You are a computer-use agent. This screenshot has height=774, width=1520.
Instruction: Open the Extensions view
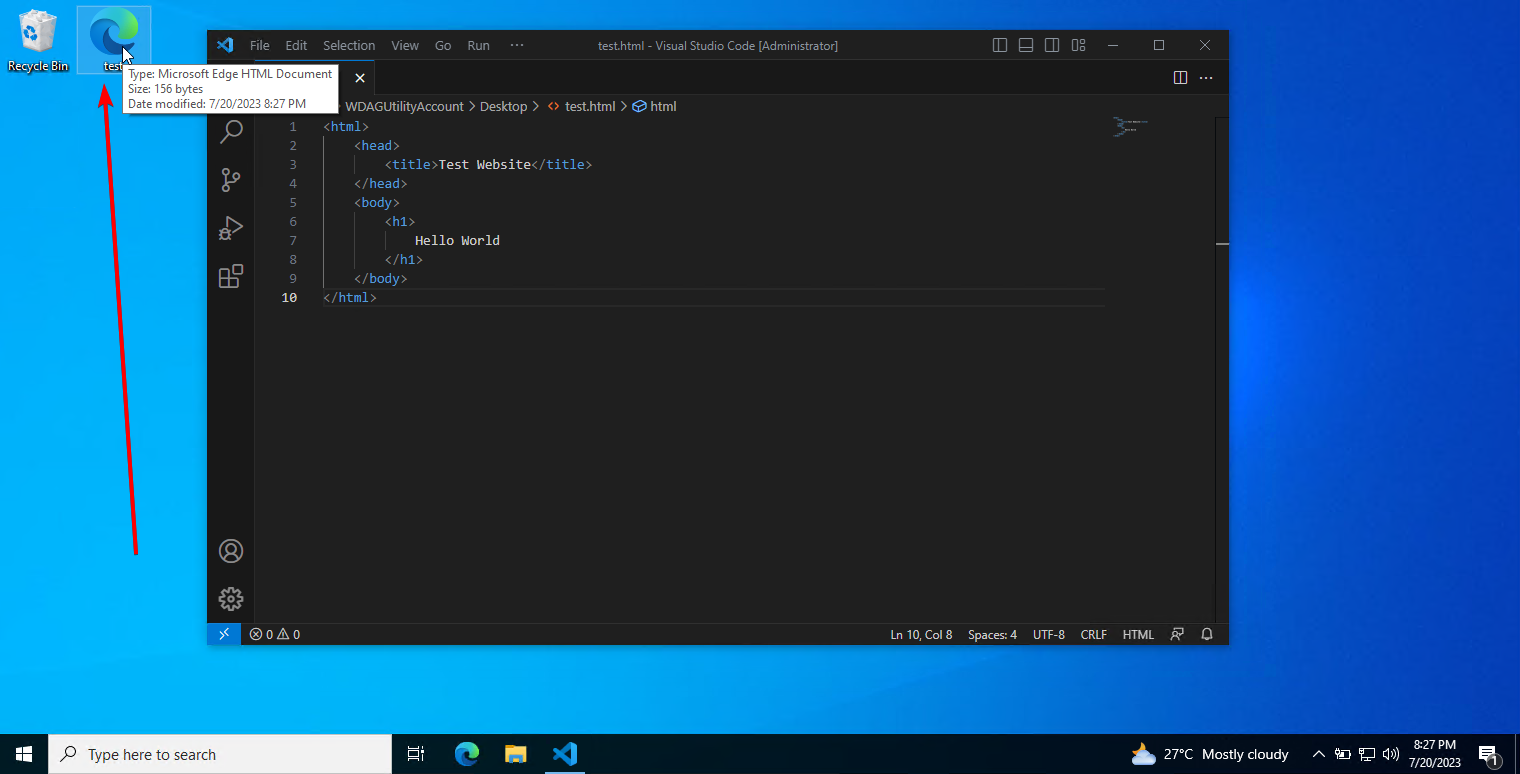(231, 276)
